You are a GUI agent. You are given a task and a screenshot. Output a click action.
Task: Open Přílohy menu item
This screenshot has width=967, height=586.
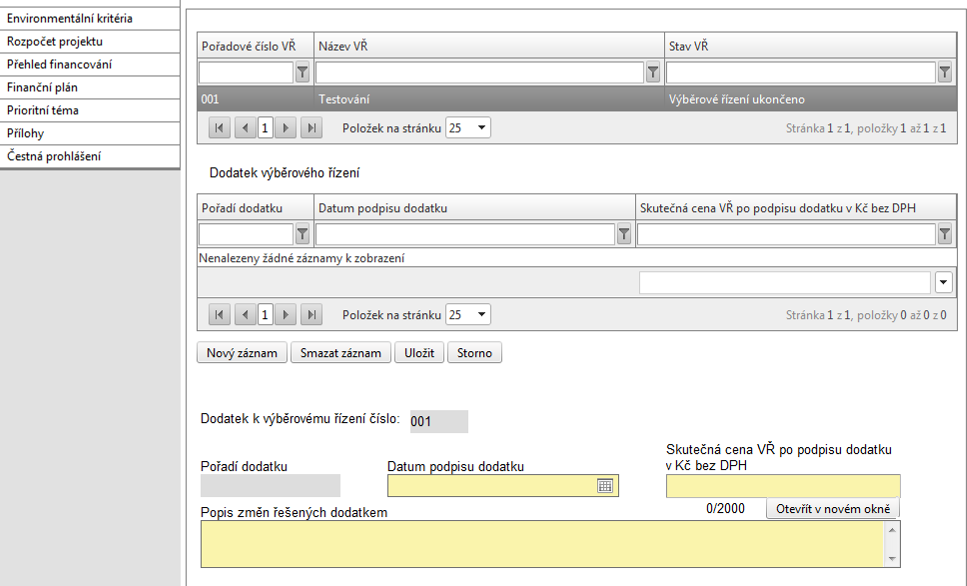tap(90, 133)
